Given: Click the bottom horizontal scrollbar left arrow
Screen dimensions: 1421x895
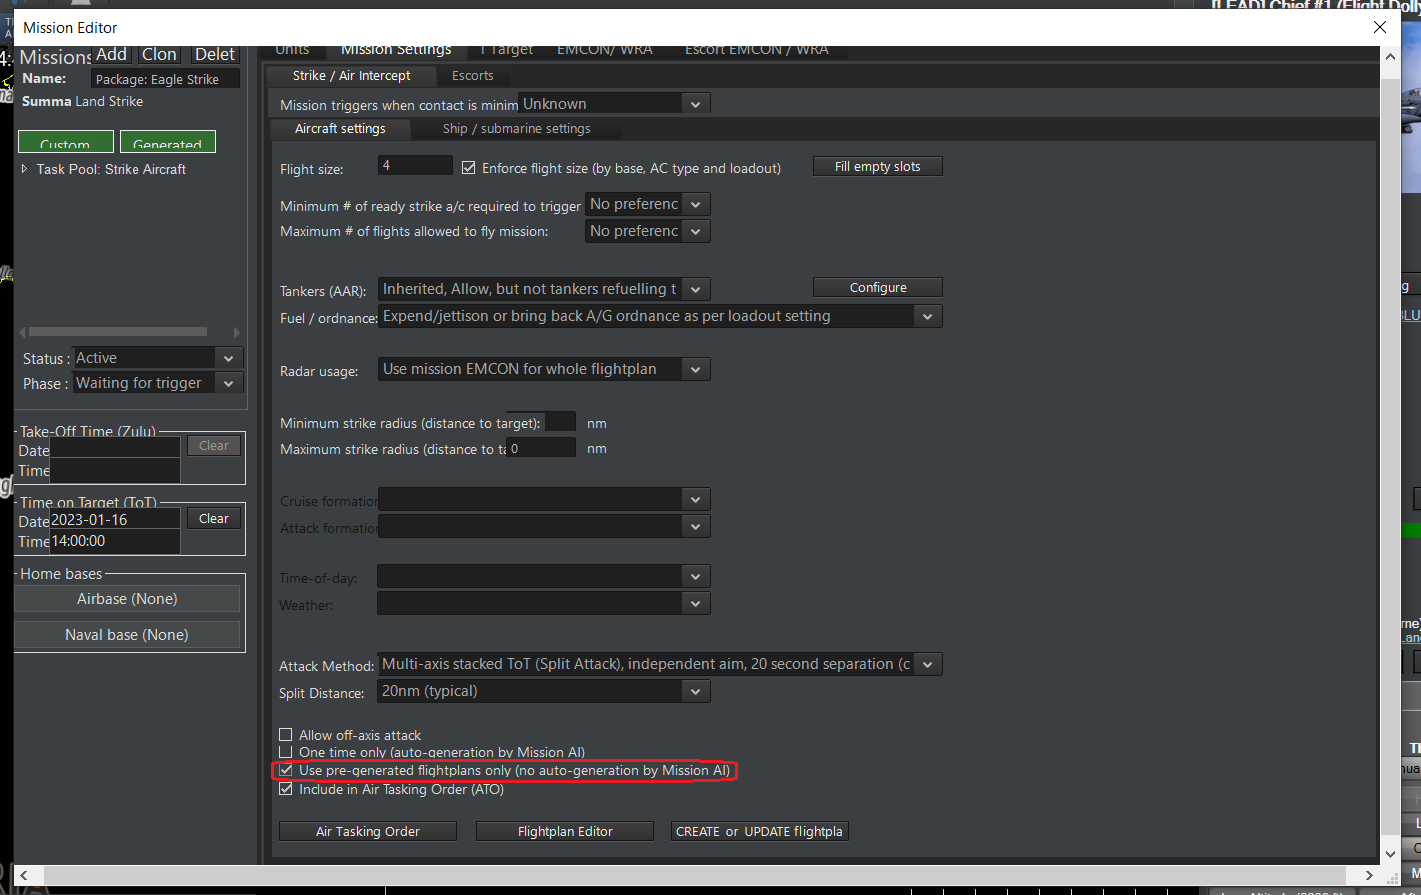Looking at the screenshot, I should 25,875.
